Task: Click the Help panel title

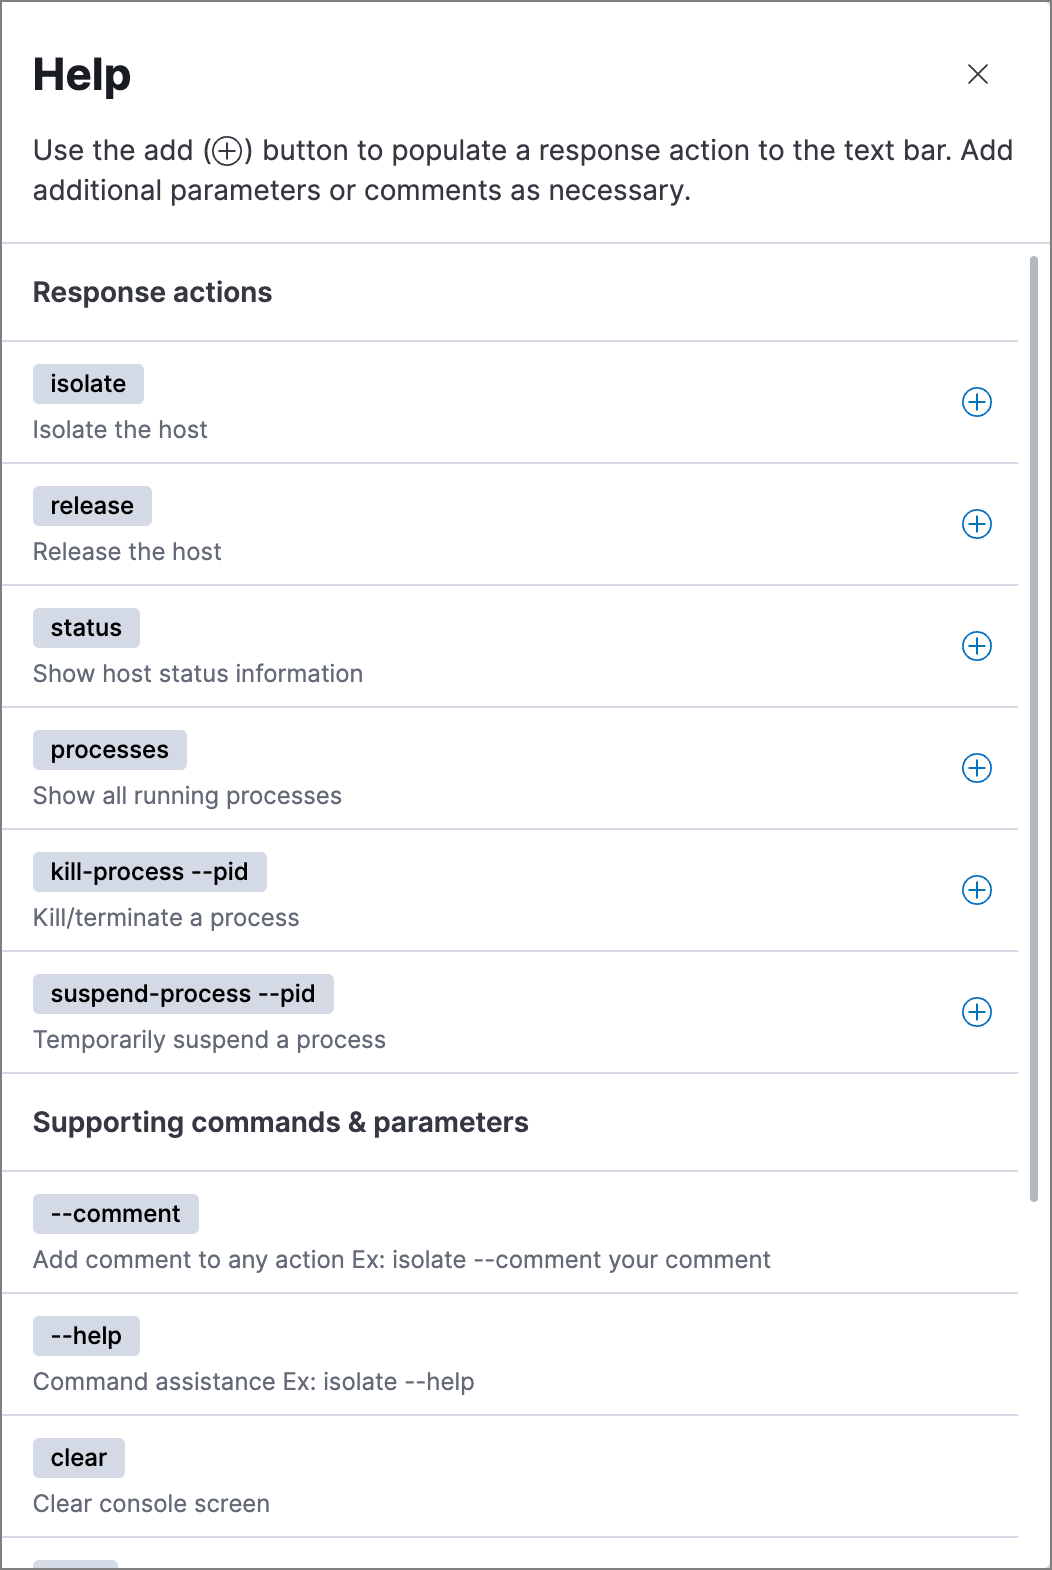Action: coord(82,75)
